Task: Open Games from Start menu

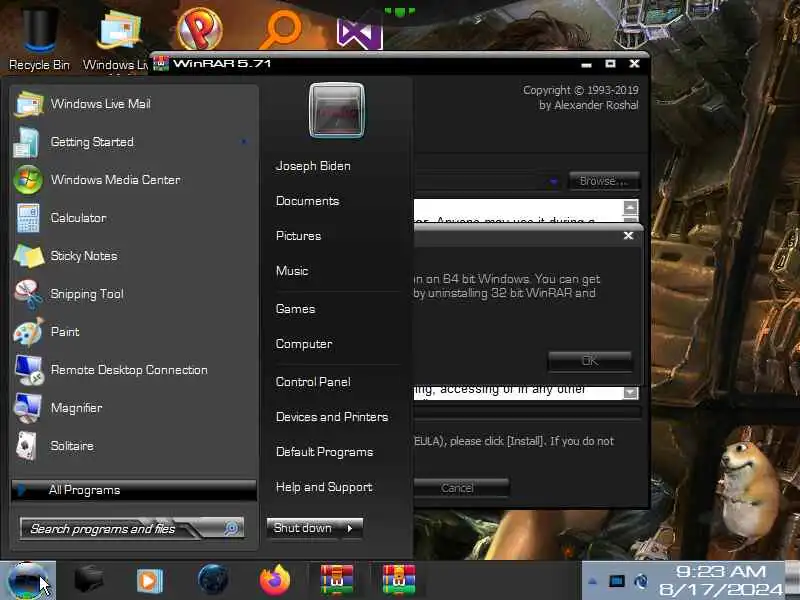Action: click(x=295, y=309)
